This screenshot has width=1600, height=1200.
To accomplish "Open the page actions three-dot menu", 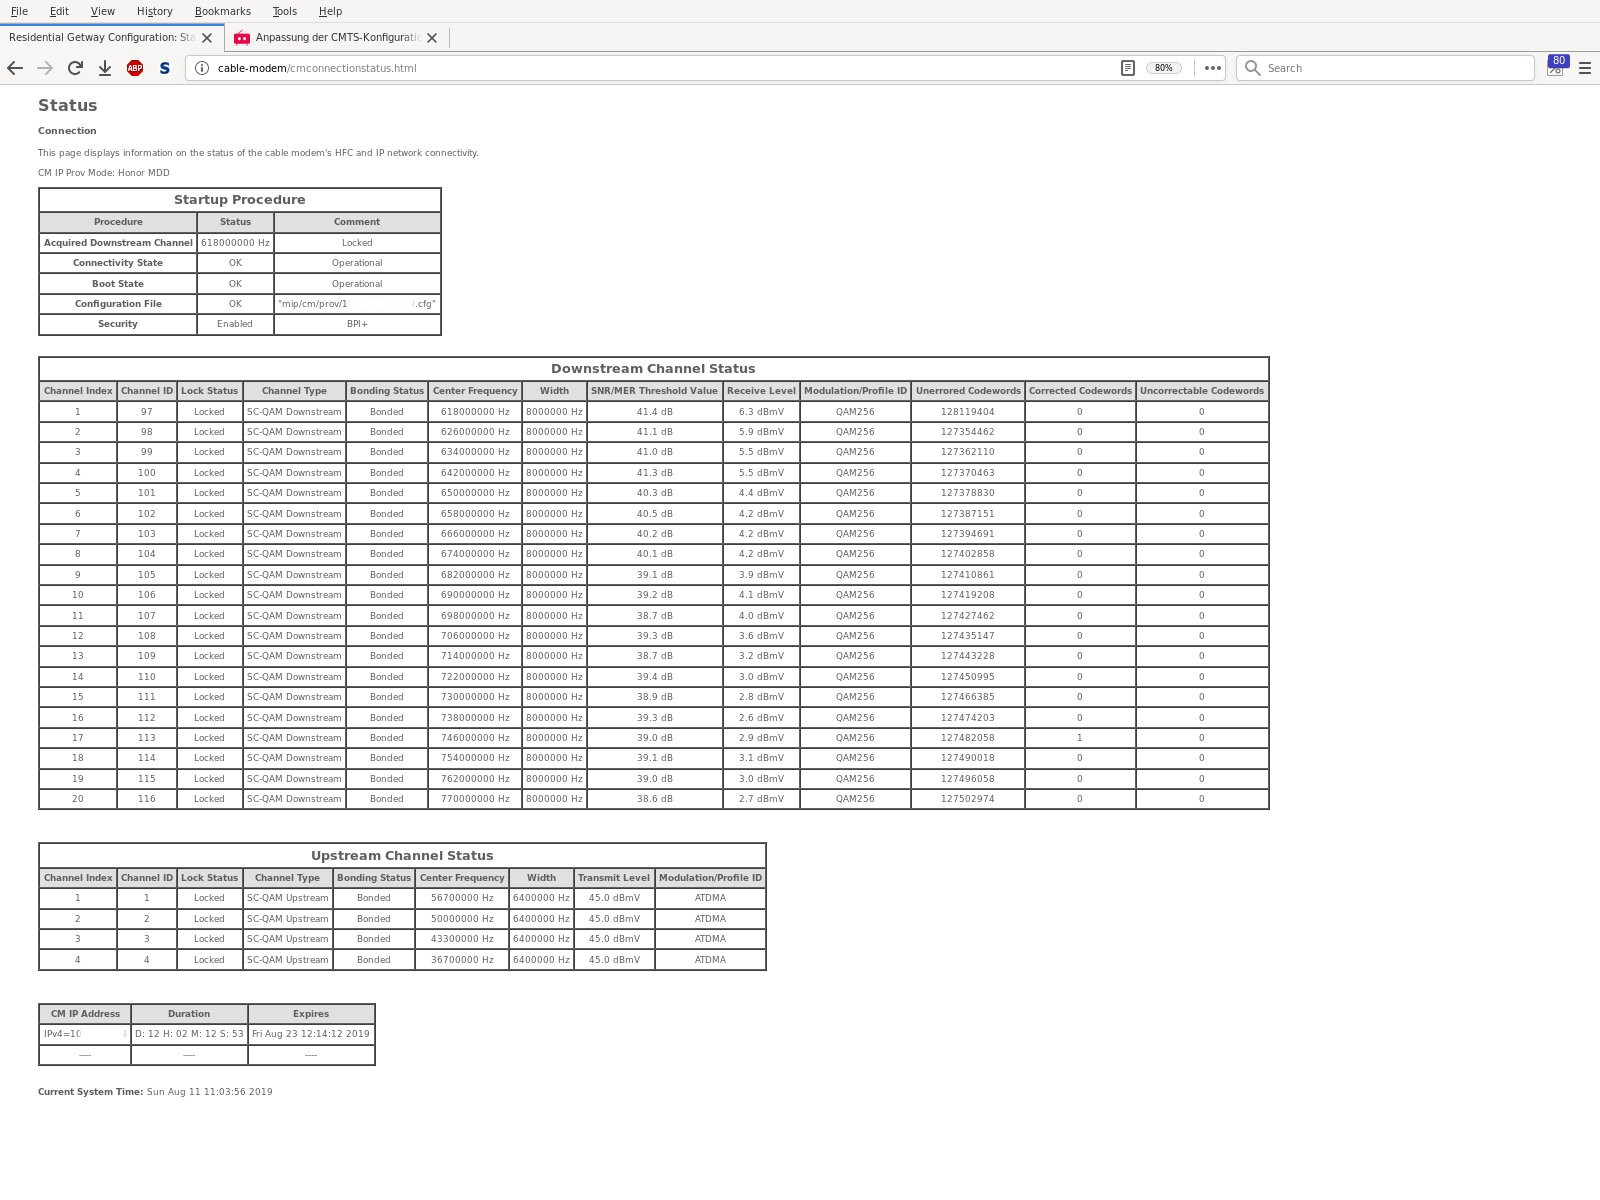I will coord(1212,68).
